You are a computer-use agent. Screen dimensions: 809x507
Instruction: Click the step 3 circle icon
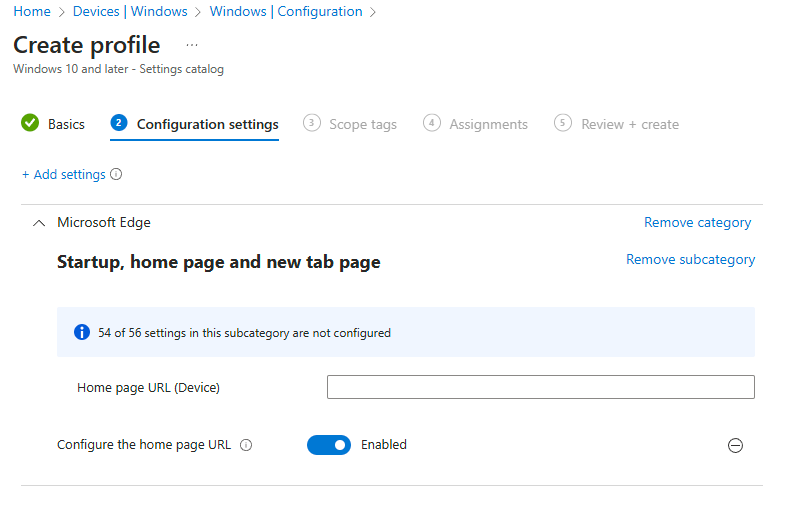click(312, 123)
